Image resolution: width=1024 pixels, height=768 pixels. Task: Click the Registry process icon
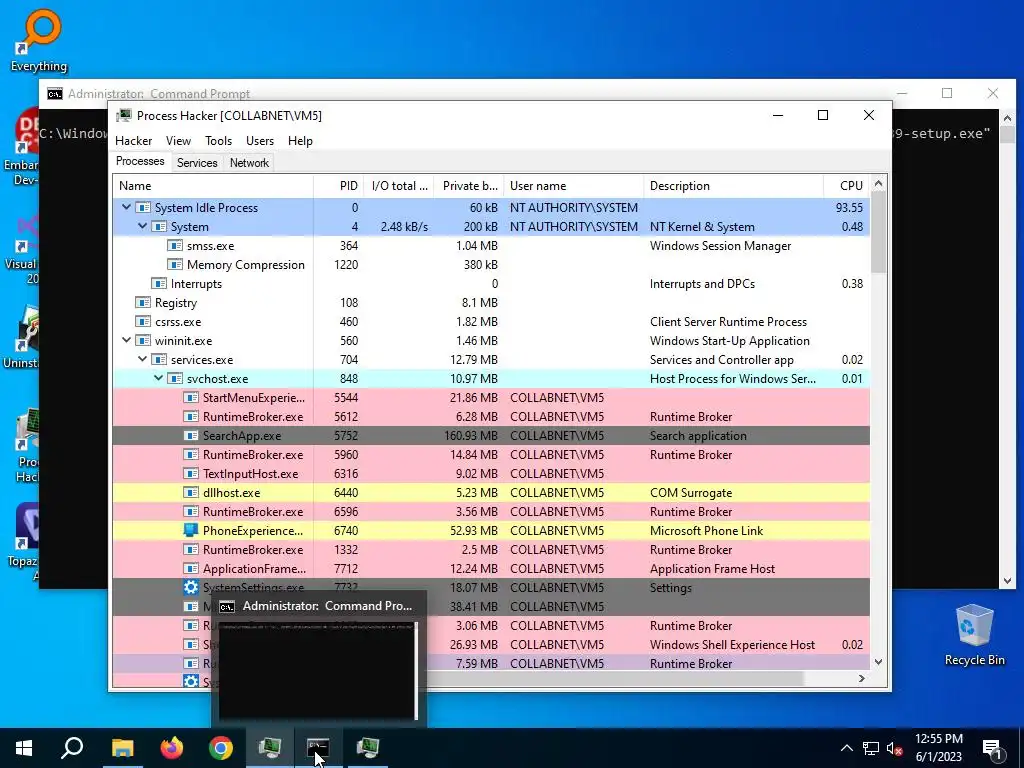tap(142, 302)
